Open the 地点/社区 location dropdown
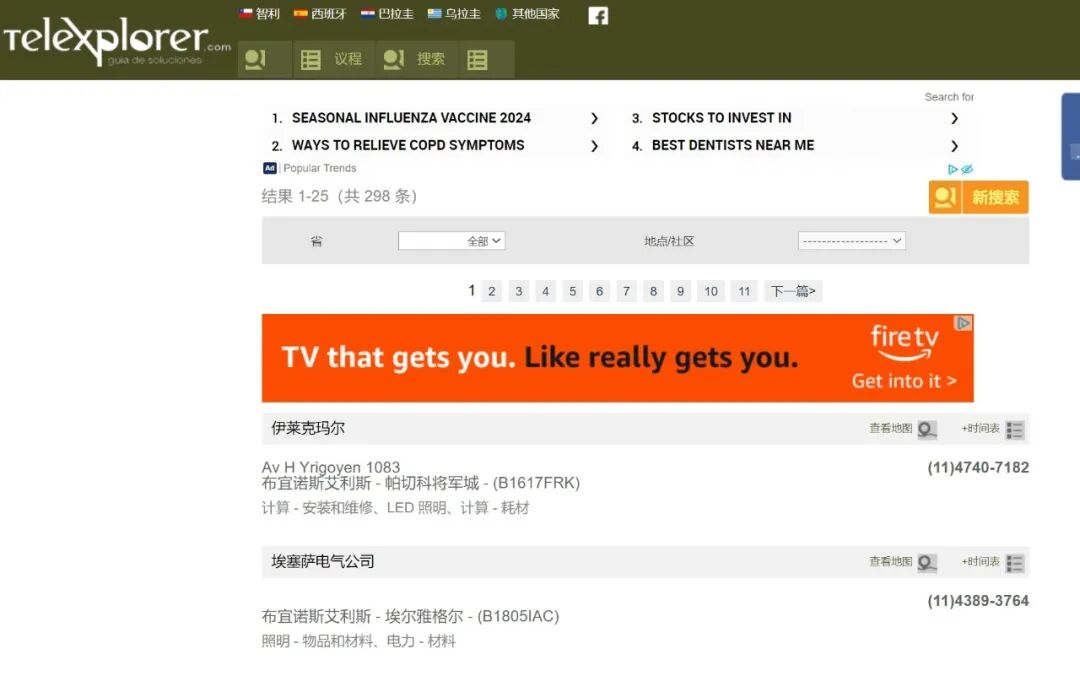The width and height of the screenshot is (1080, 676). click(x=851, y=240)
